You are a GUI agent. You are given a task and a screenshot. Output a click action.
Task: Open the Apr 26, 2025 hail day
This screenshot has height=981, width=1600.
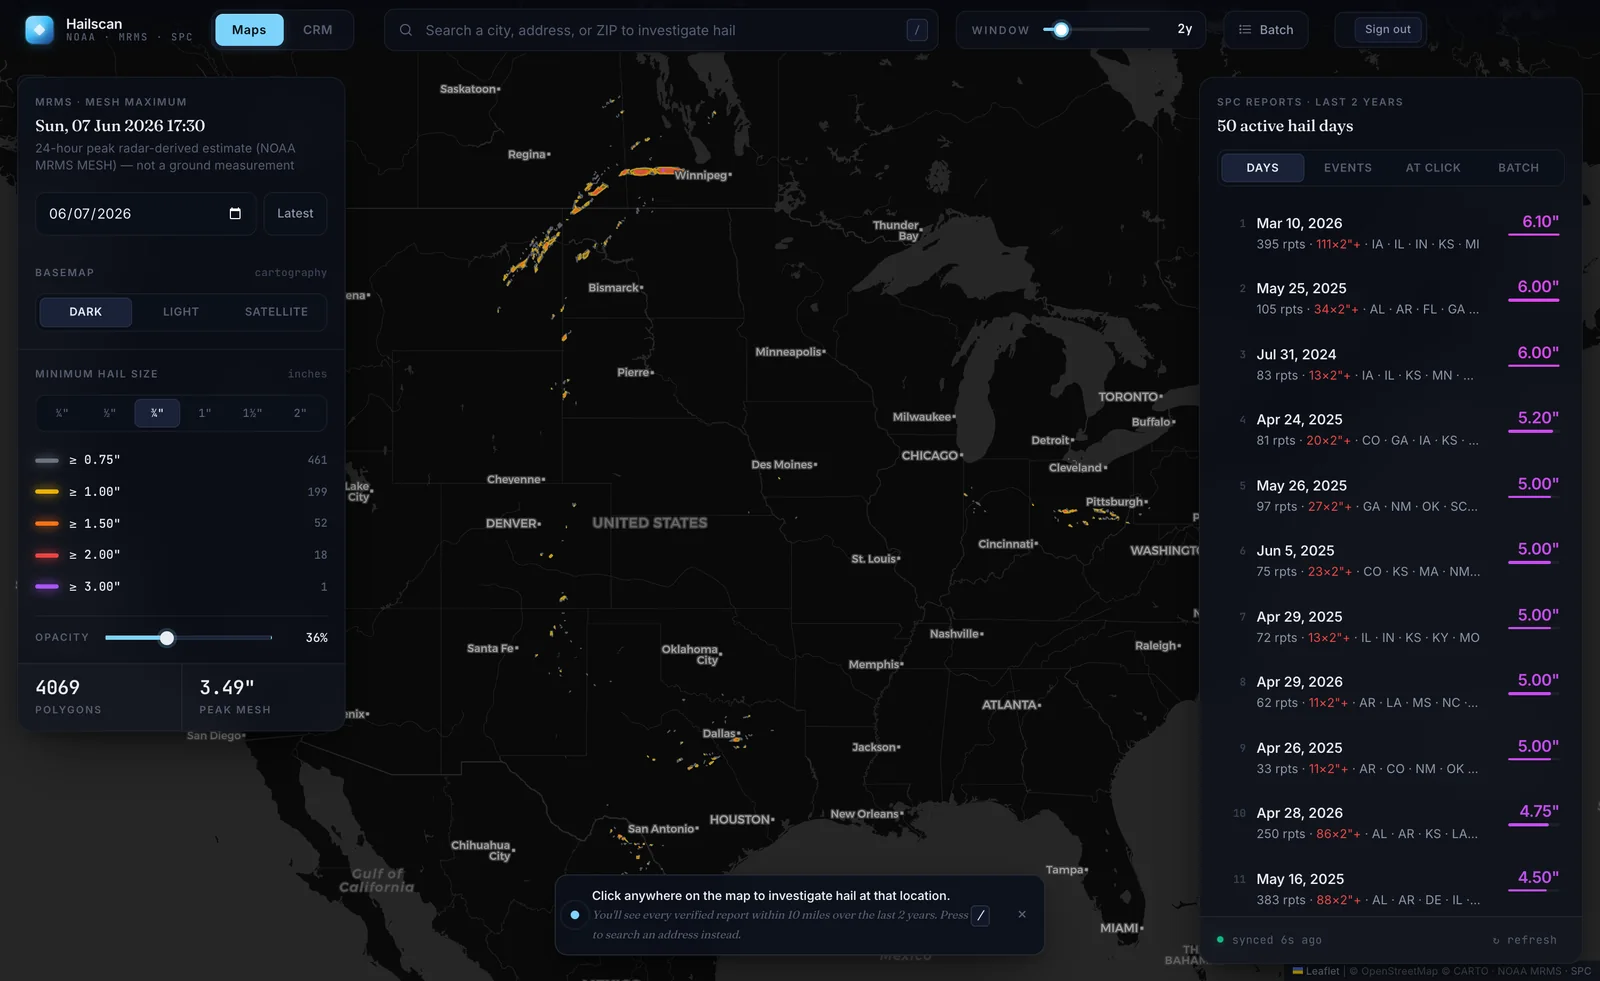(x=1391, y=757)
